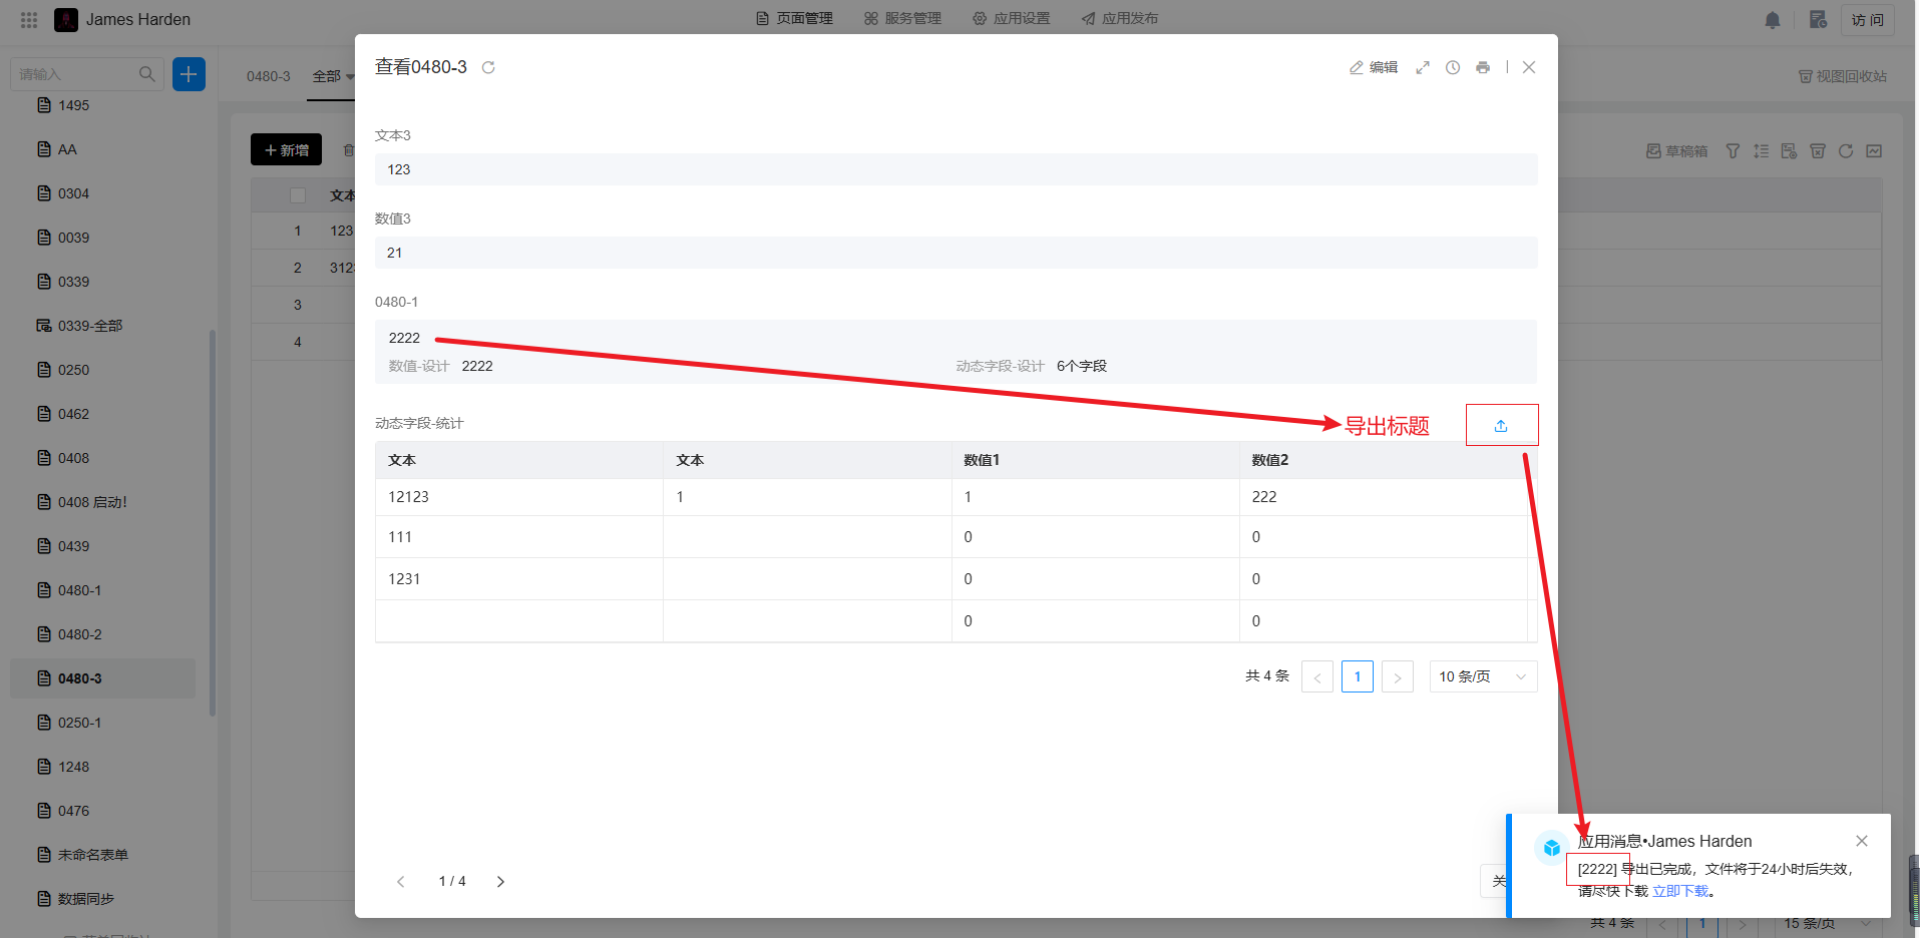This screenshot has height=938, width=1920.
Task: Click the 编辑 edit button
Action: point(1374,68)
